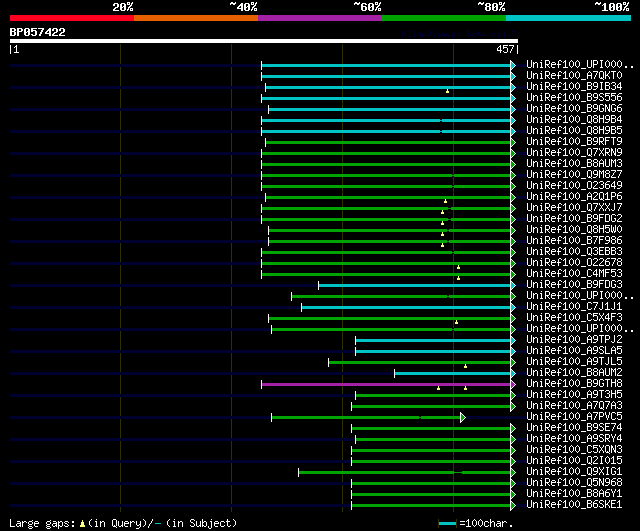
Task: Click the UniRef100_A7QKT0 label
Action: [574, 76]
